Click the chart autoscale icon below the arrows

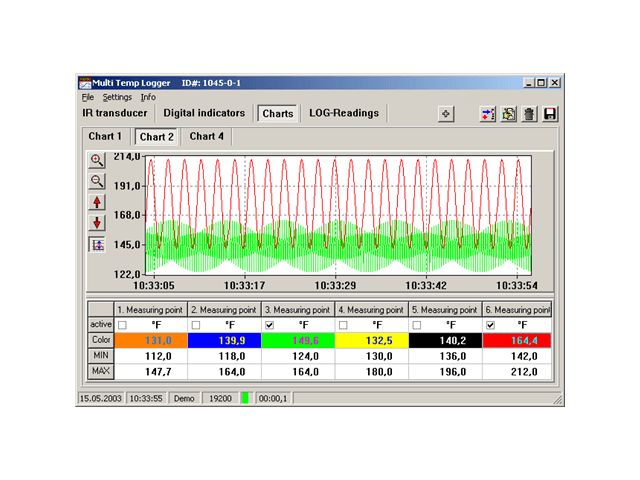click(97, 245)
